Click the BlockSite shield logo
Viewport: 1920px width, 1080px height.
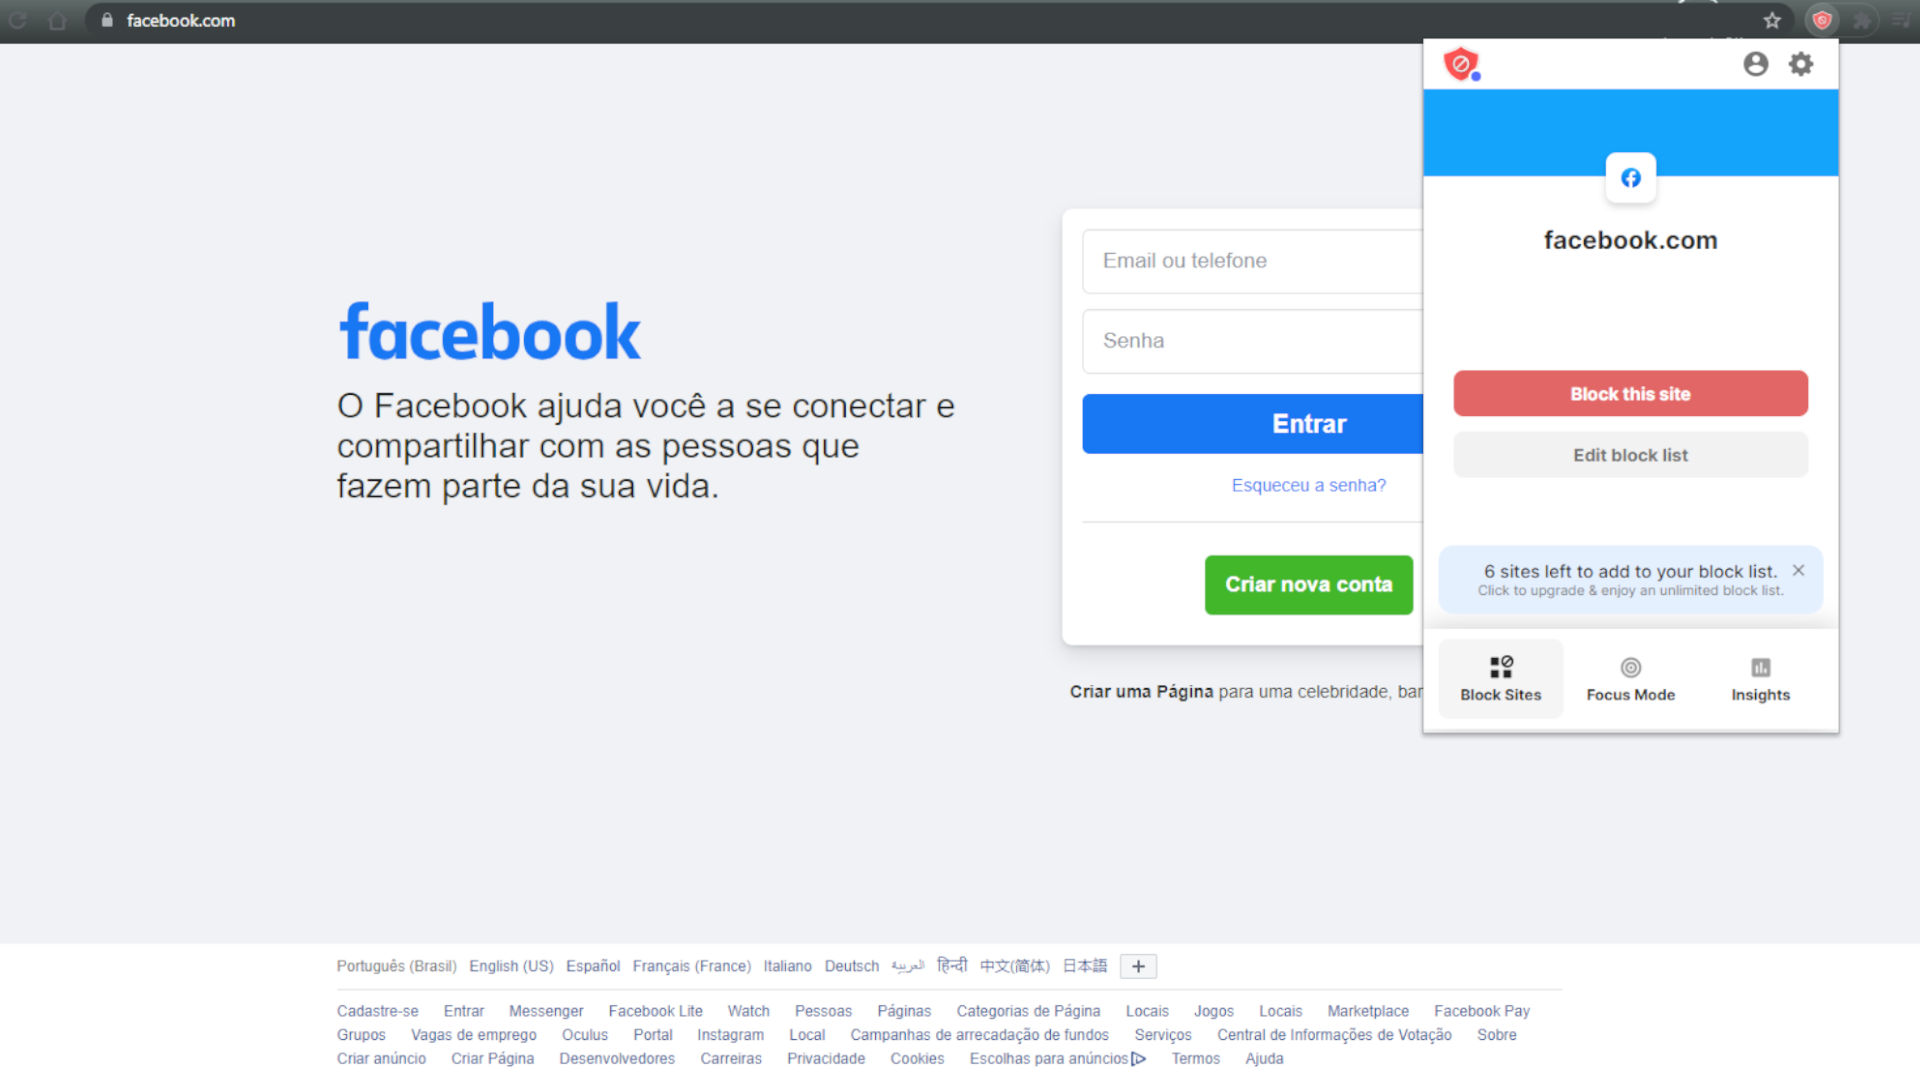[1461, 63]
